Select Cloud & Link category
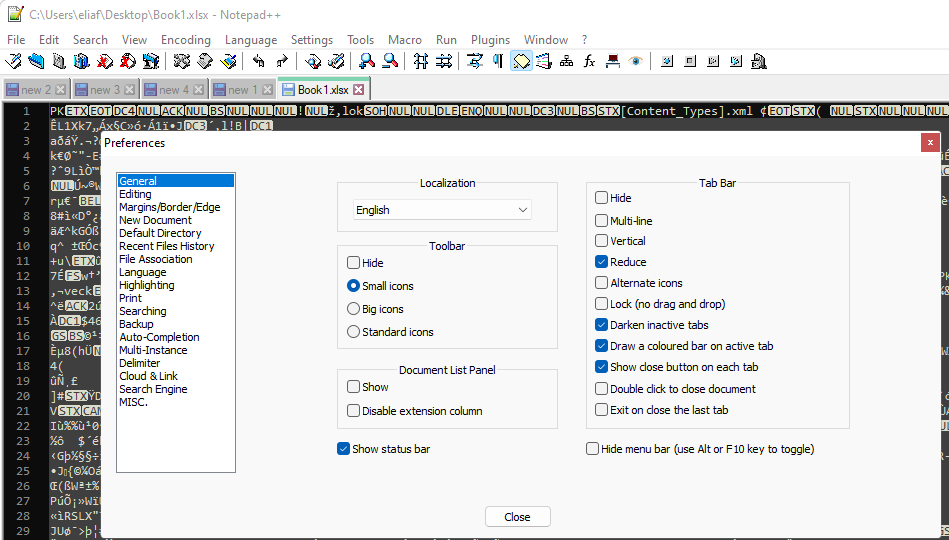The height and width of the screenshot is (540, 949). 148,376
